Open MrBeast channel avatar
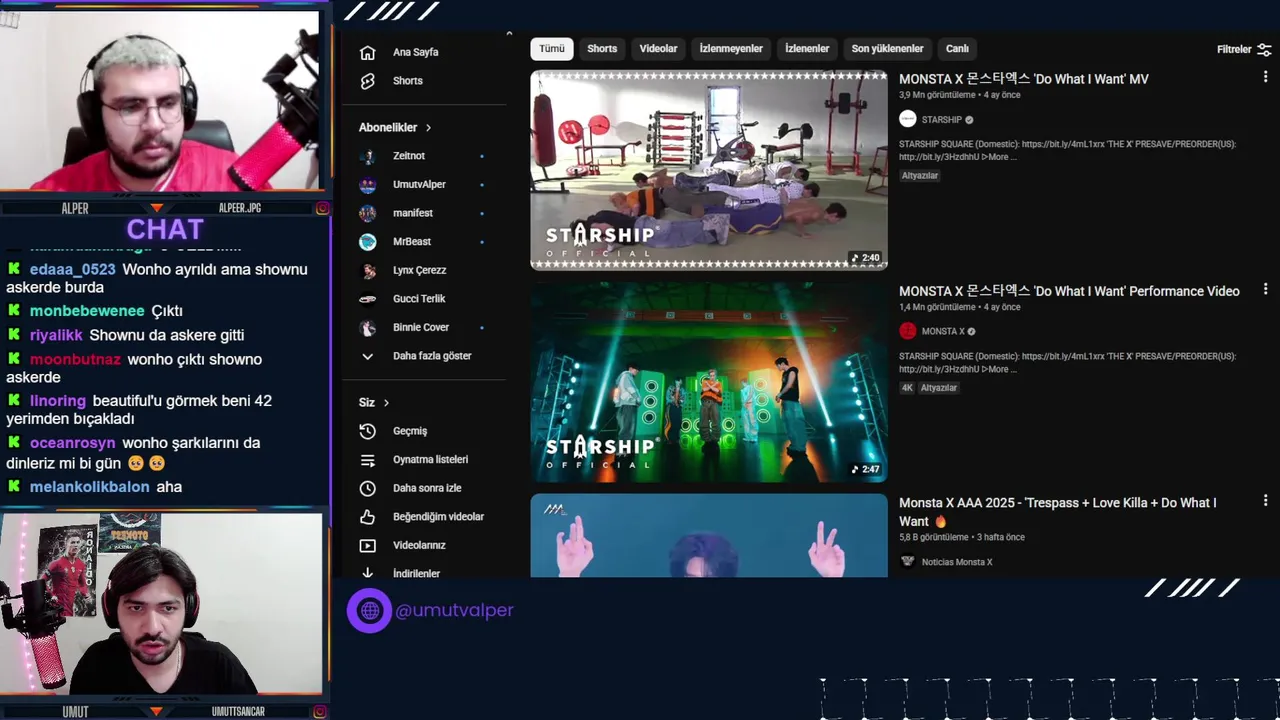Screen dimensions: 1280x720 [368, 242]
